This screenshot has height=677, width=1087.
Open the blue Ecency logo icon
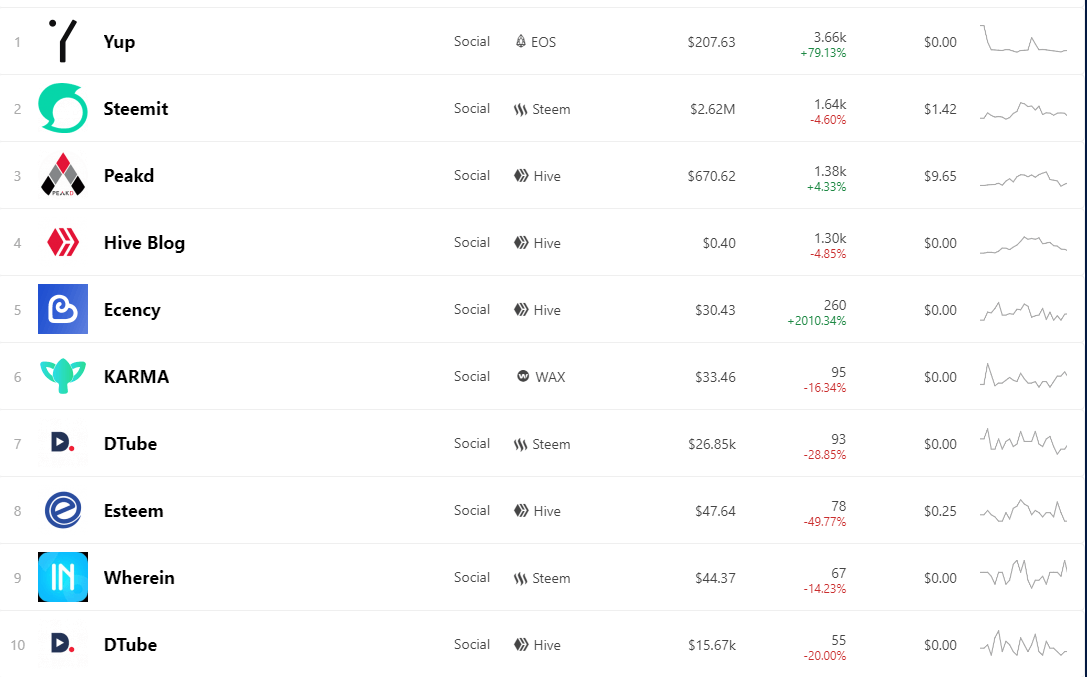click(62, 309)
